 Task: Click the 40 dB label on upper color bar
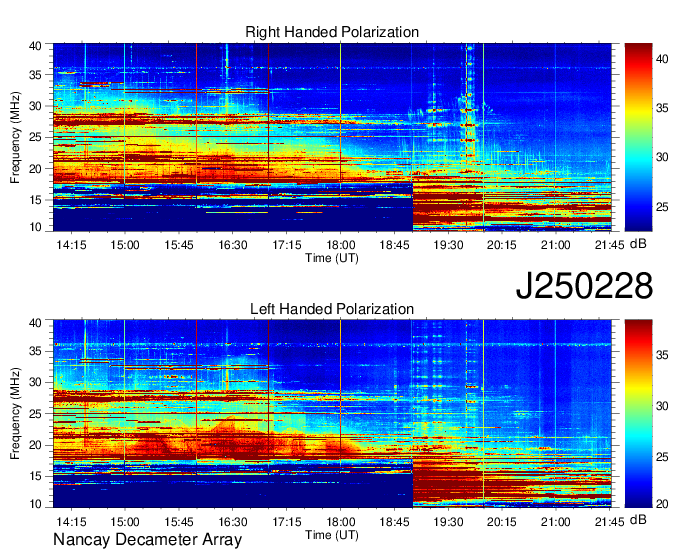[662, 59]
